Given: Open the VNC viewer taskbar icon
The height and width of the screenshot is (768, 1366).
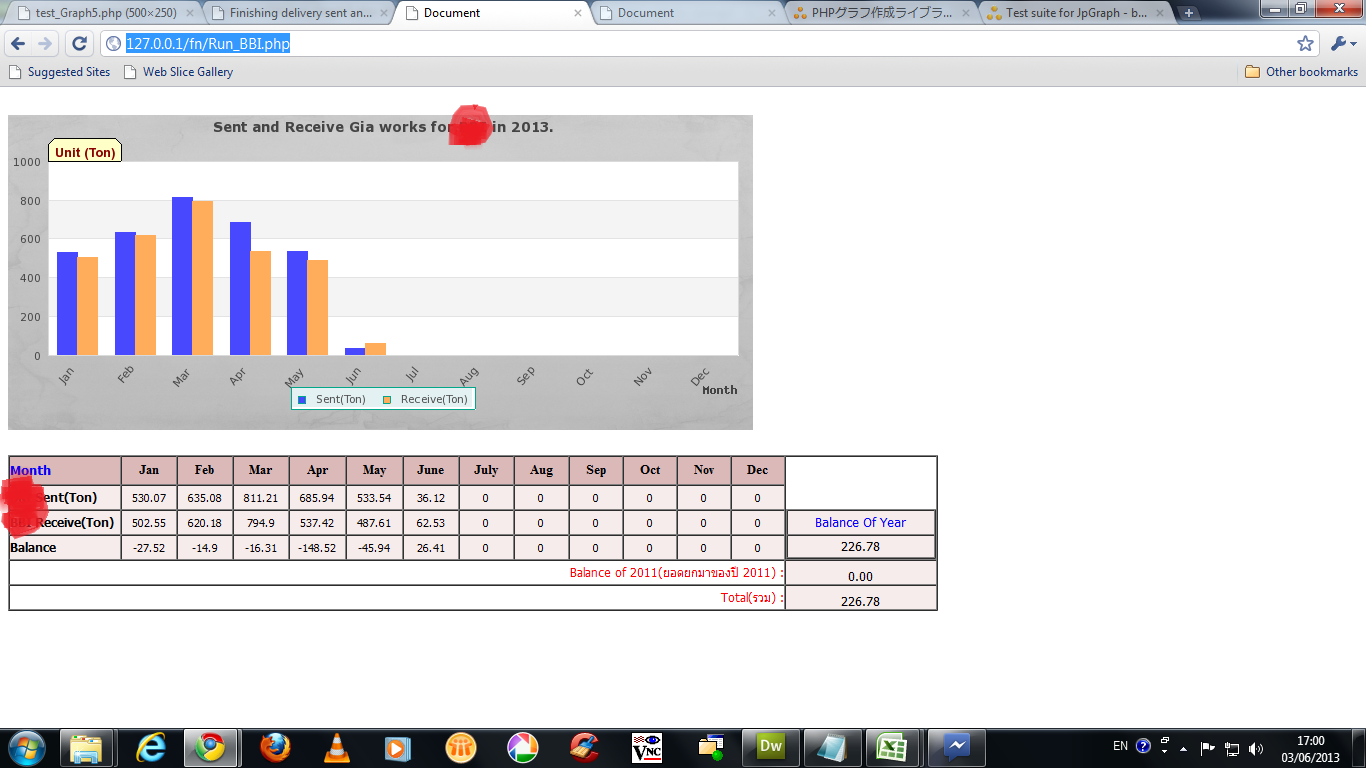Looking at the screenshot, I should click(x=646, y=748).
